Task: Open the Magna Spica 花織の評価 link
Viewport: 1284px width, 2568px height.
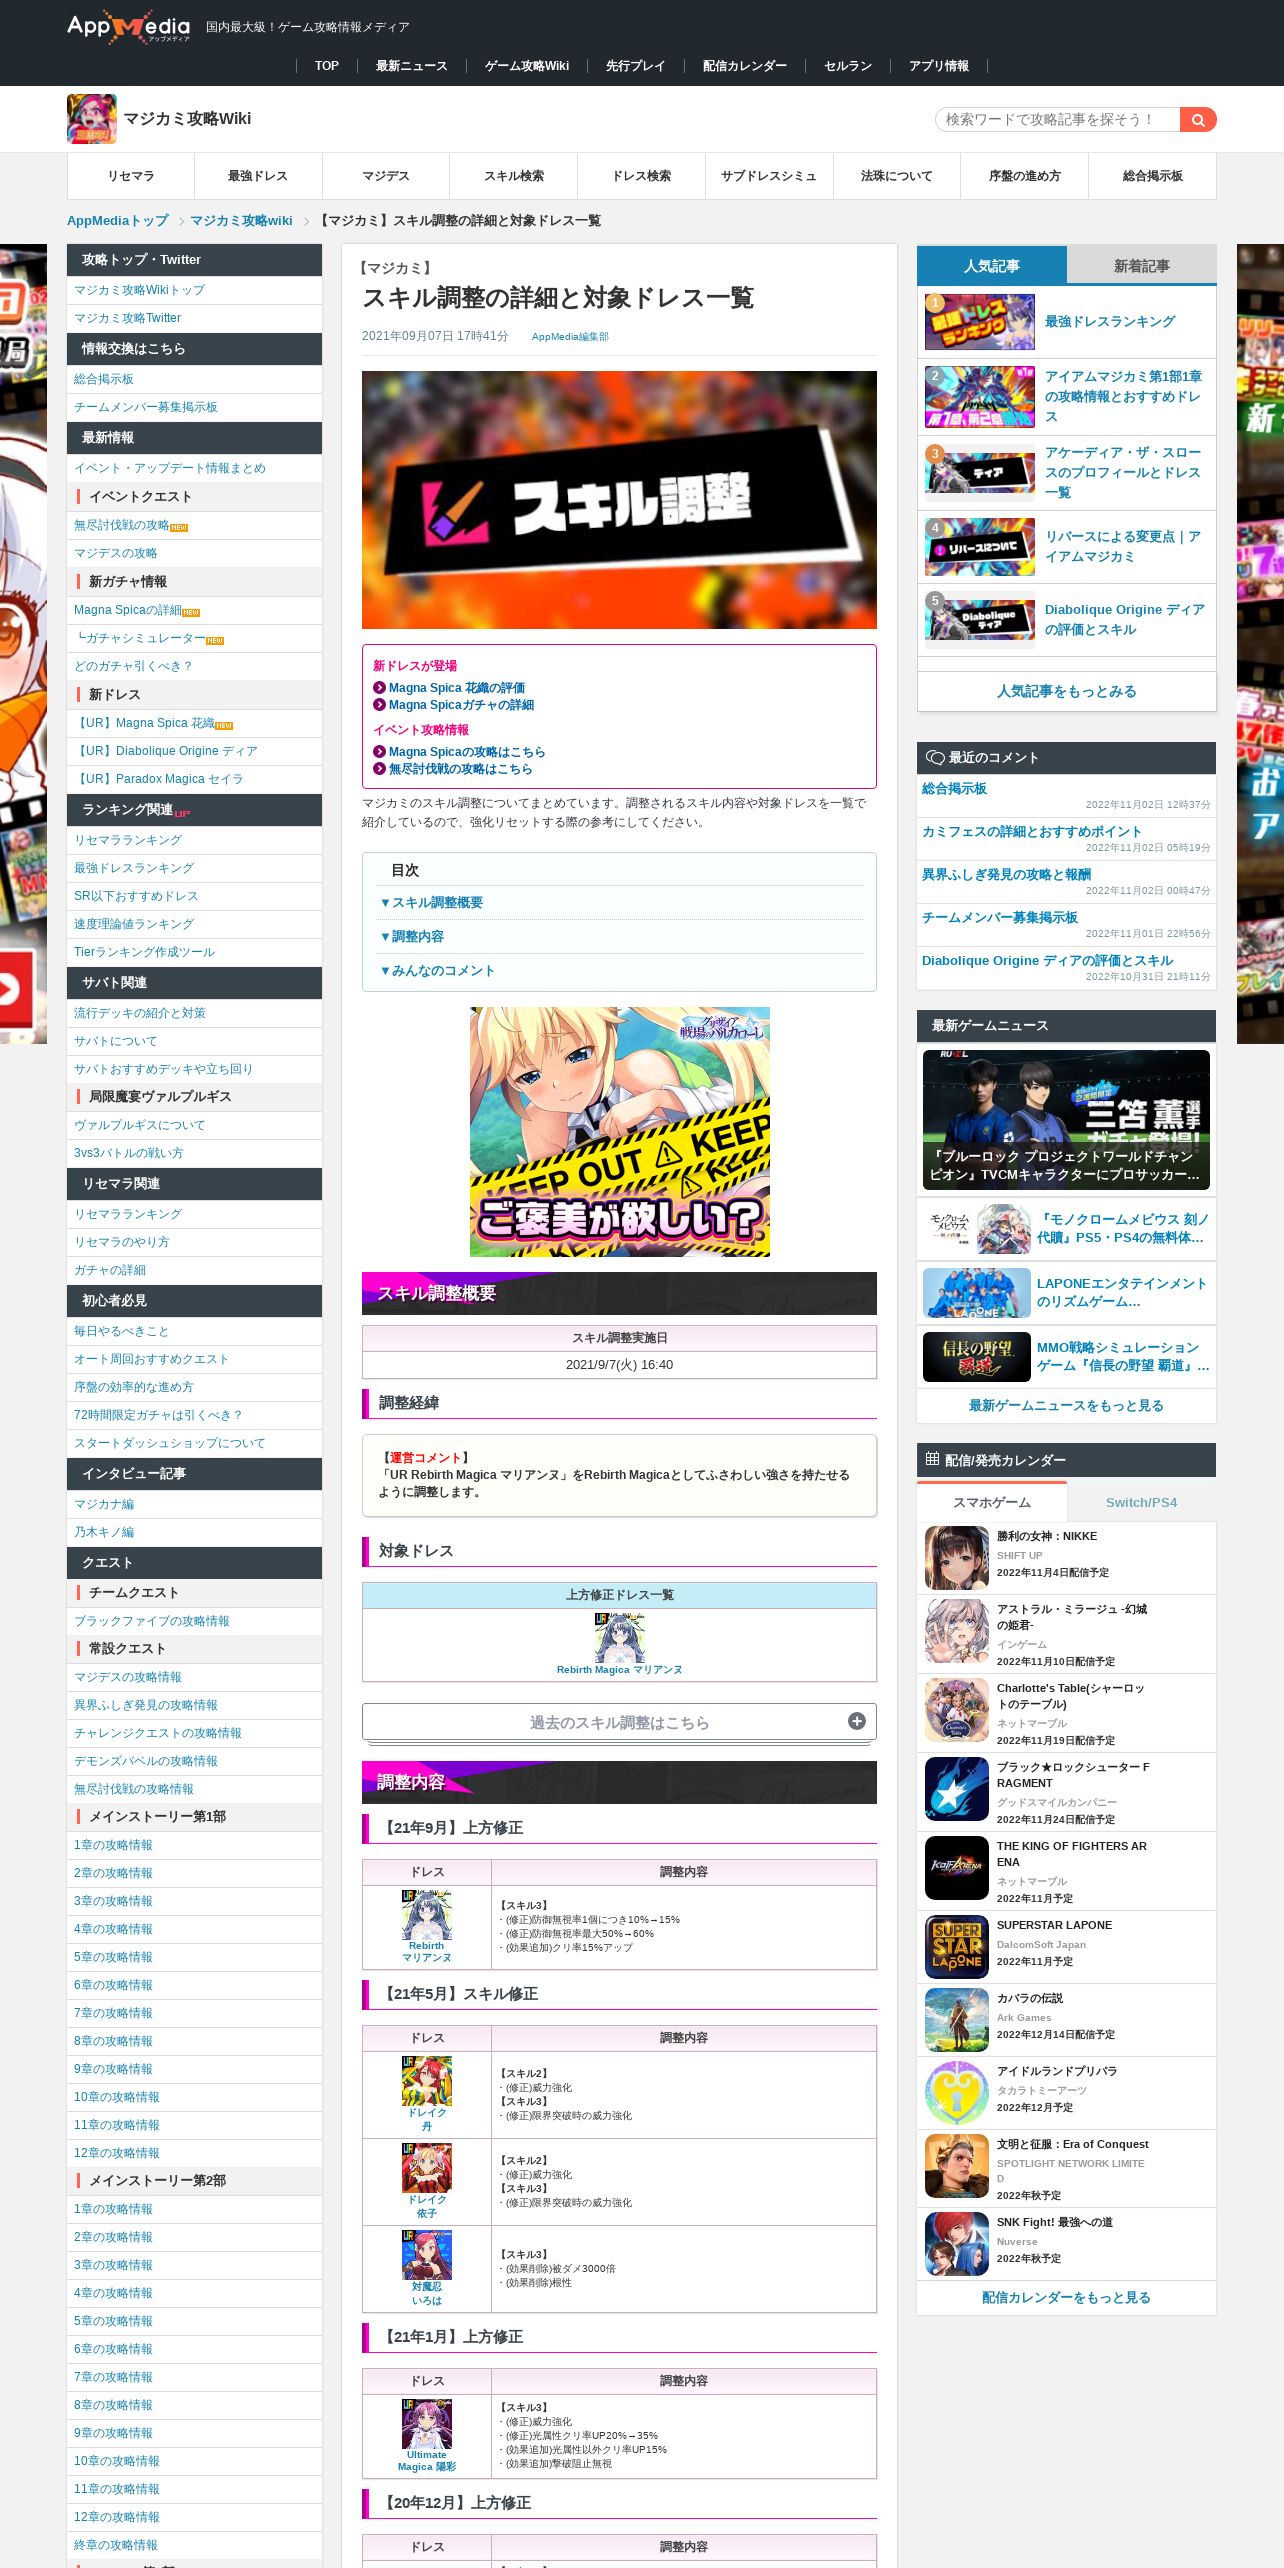Action: (x=456, y=688)
